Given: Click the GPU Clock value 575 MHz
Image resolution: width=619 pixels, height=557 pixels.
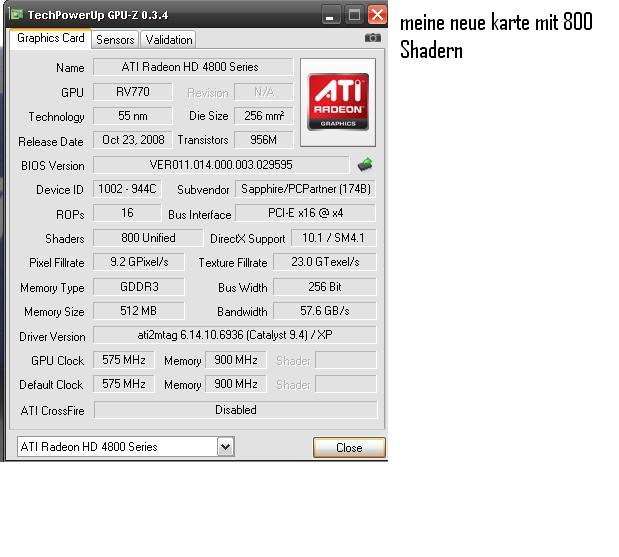Looking at the screenshot, I should pos(124,360).
